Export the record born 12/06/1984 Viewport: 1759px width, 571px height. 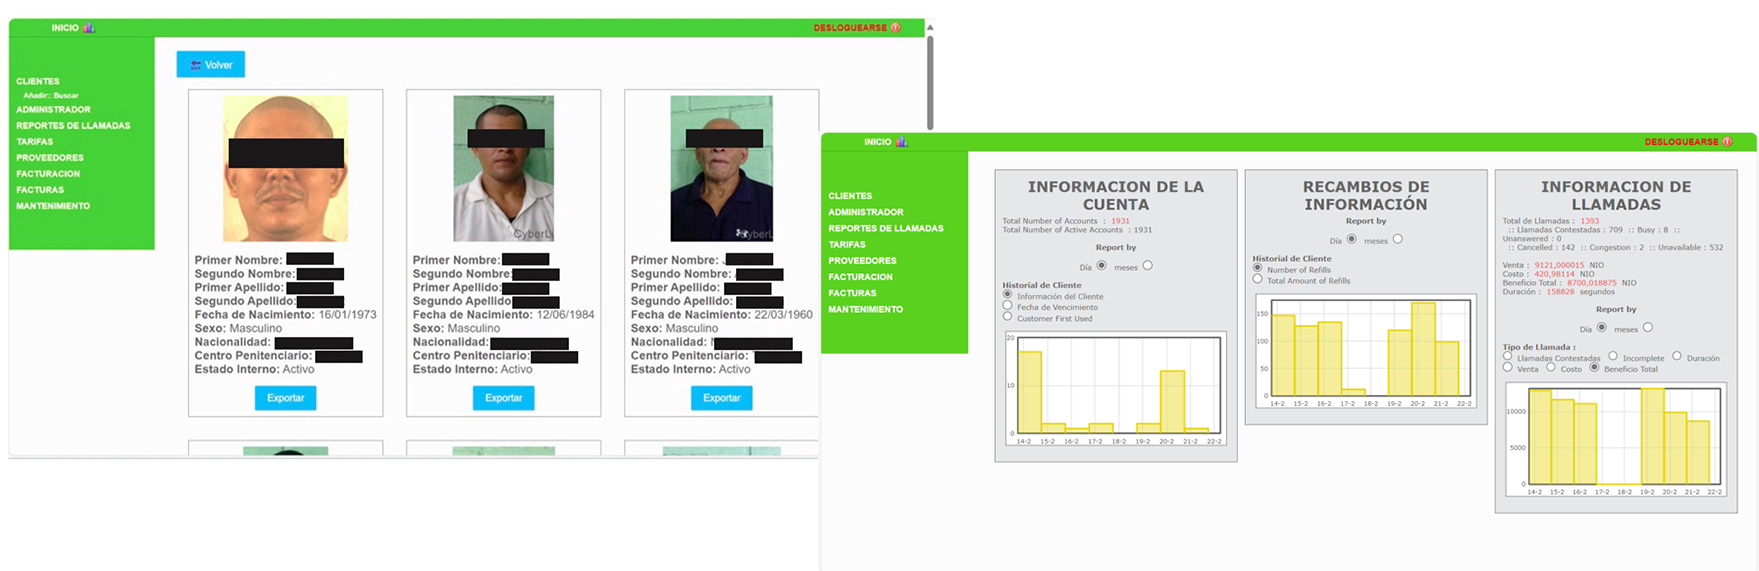tap(503, 398)
